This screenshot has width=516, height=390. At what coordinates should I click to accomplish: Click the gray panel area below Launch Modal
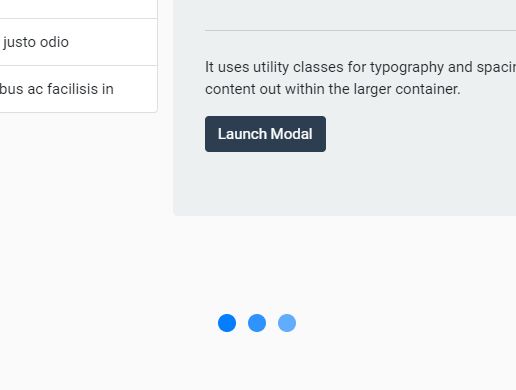[344, 183]
